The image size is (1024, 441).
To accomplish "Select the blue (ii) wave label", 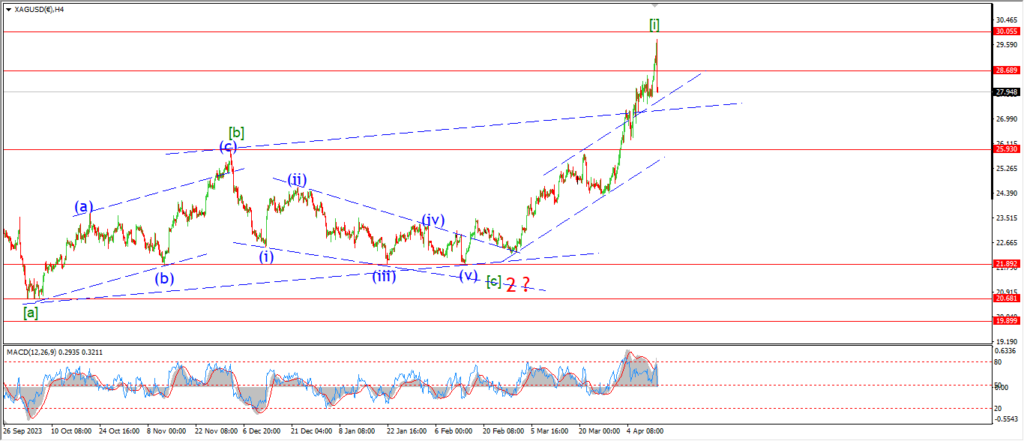I will tap(297, 179).
